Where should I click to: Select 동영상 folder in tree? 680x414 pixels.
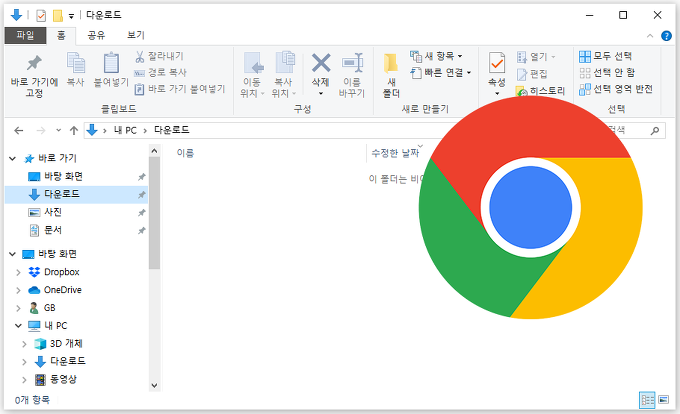click(x=63, y=379)
